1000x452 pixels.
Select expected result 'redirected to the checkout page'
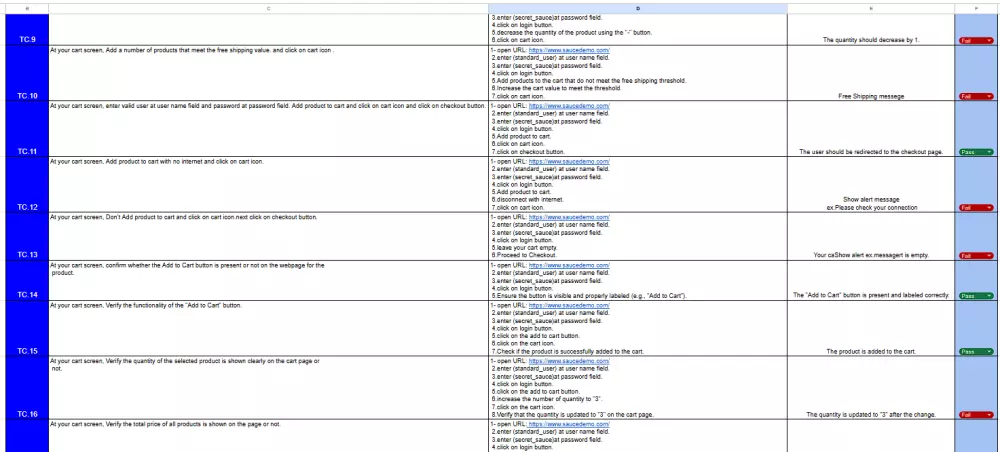pos(871,129)
